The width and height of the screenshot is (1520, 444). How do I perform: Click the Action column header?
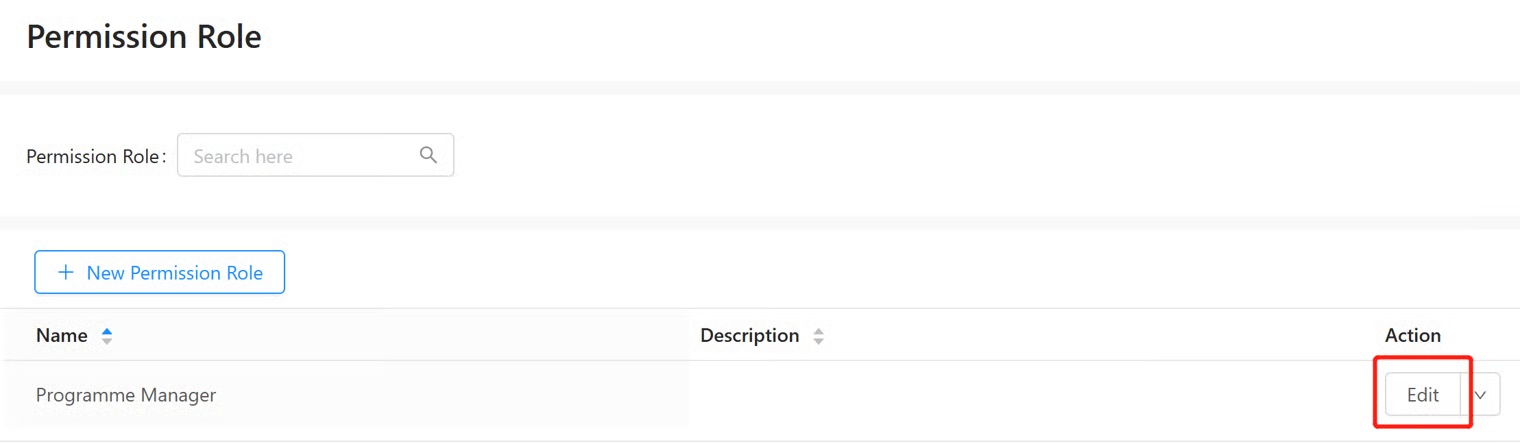pyautogui.click(x=1412, y=336)
